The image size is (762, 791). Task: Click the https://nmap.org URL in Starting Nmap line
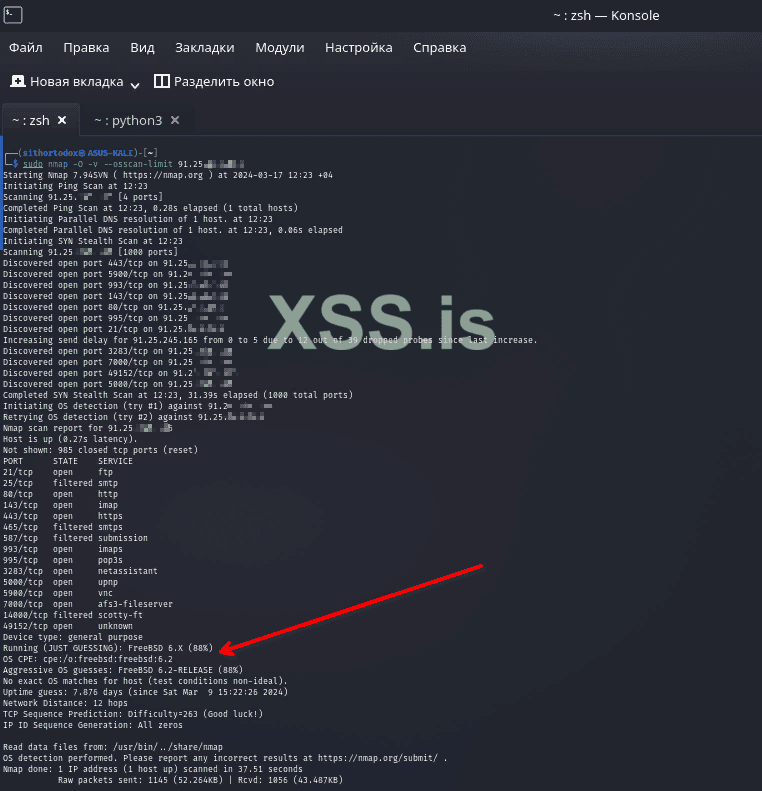coord(163,175)
